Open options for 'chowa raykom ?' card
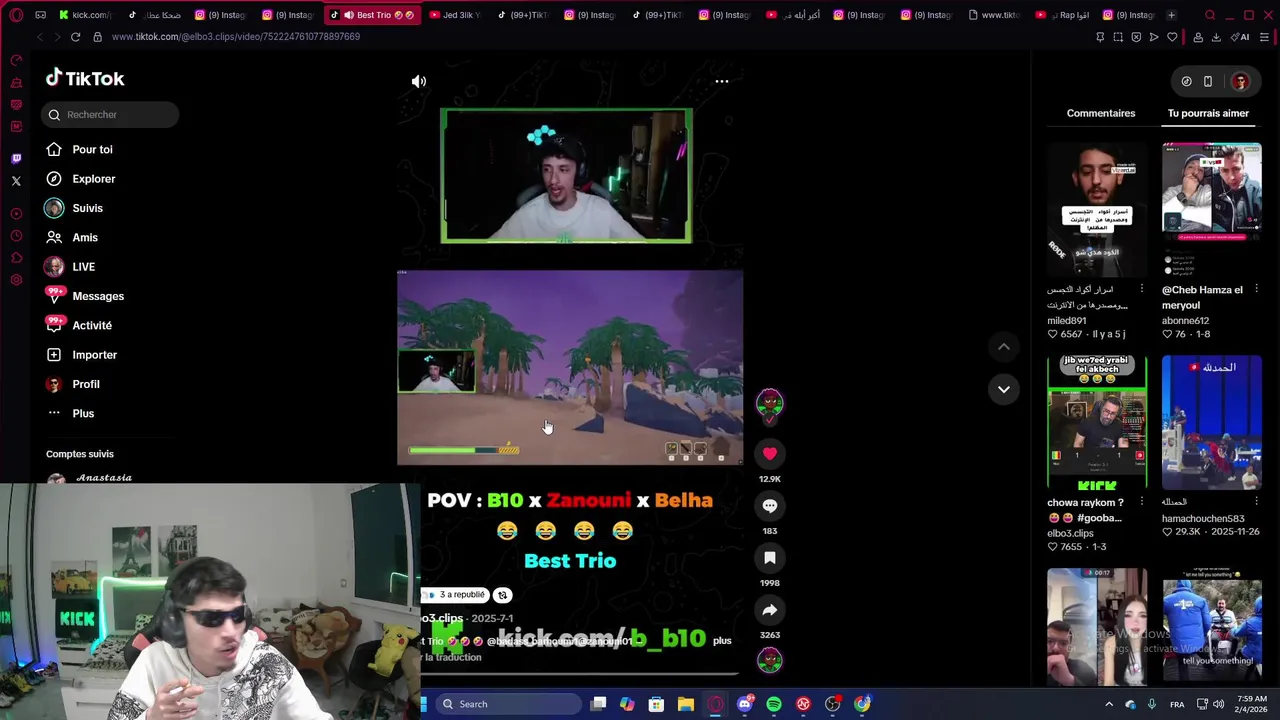The width and height of the screenshot is (1280, 720). (1141, 502)
